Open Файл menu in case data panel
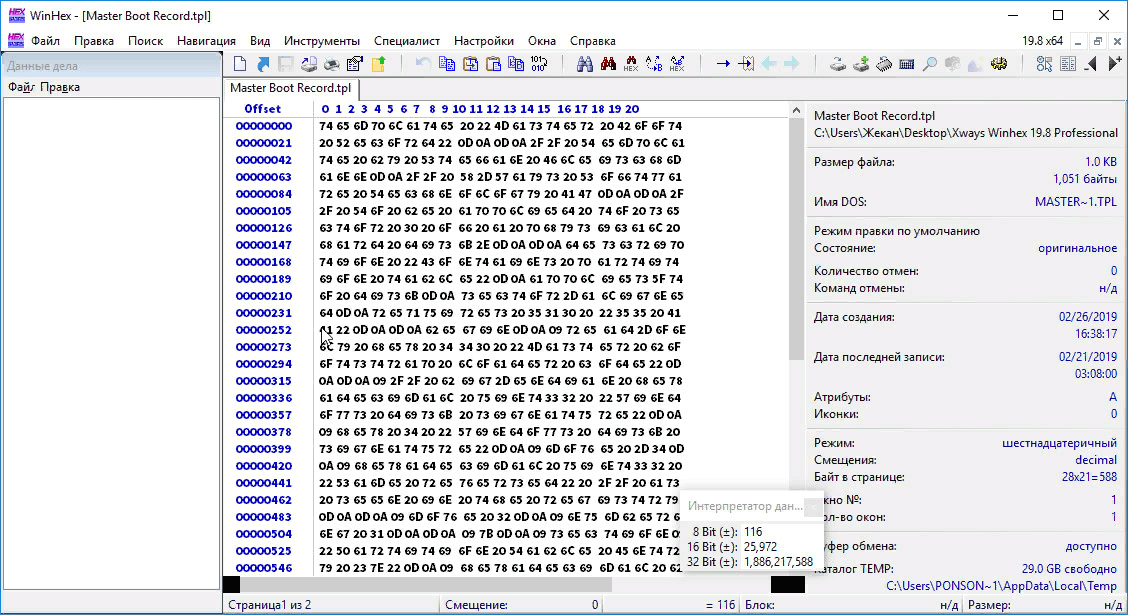1128x615 pixels. click(x=21, y=87)
